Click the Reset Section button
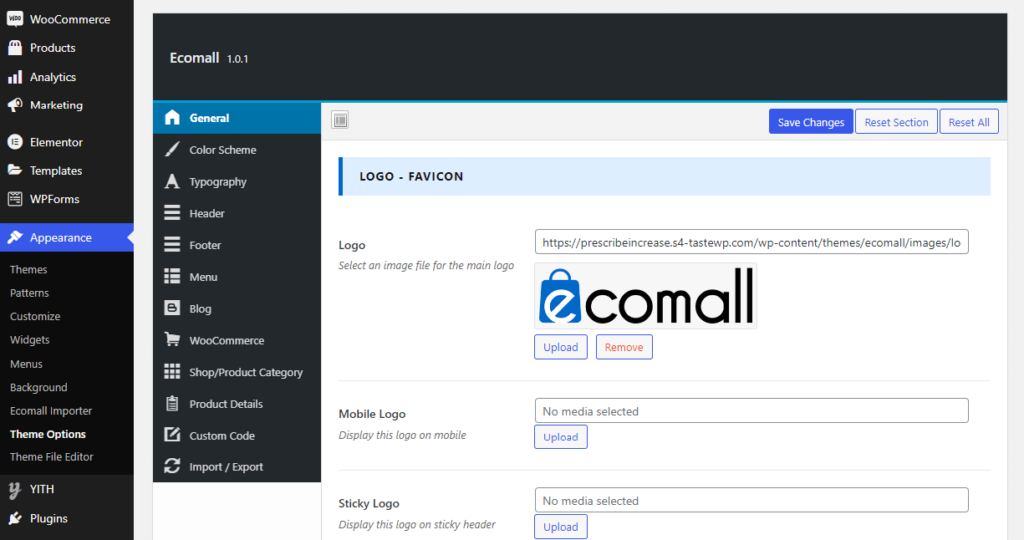 pyautogui.click(x=896, y=122)
